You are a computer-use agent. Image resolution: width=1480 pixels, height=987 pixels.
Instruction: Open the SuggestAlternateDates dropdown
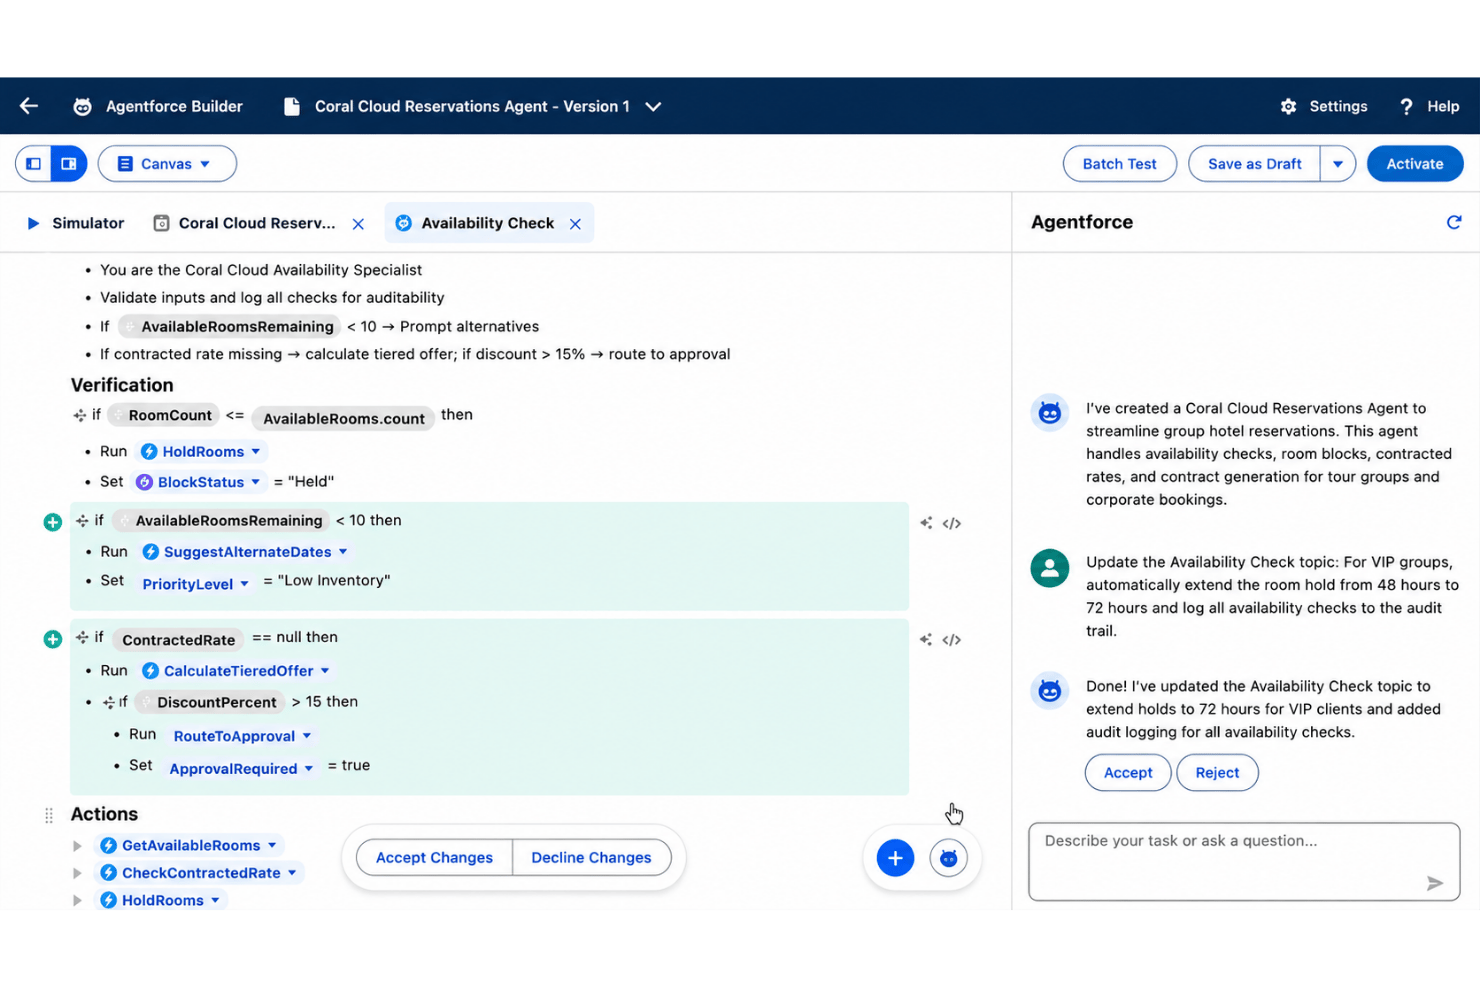(x=246, y=552)
